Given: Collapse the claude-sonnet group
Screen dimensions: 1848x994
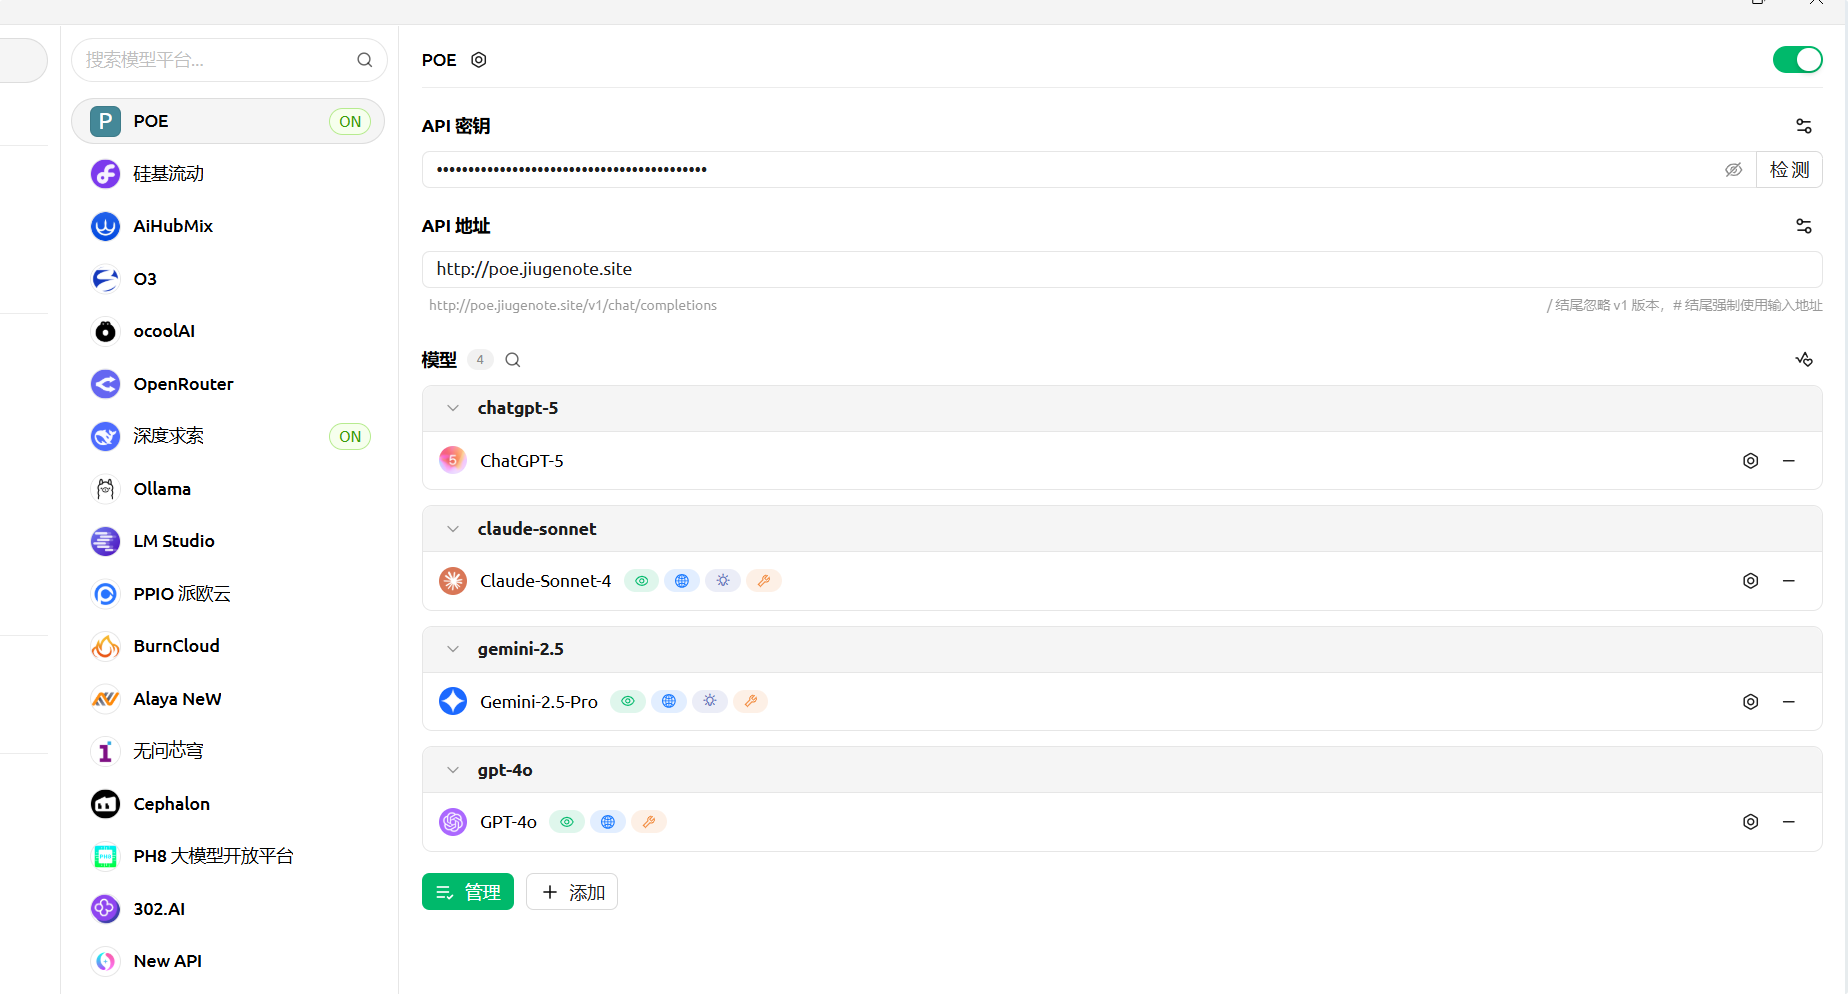Looking at the screenshot, I should [453, 529].
